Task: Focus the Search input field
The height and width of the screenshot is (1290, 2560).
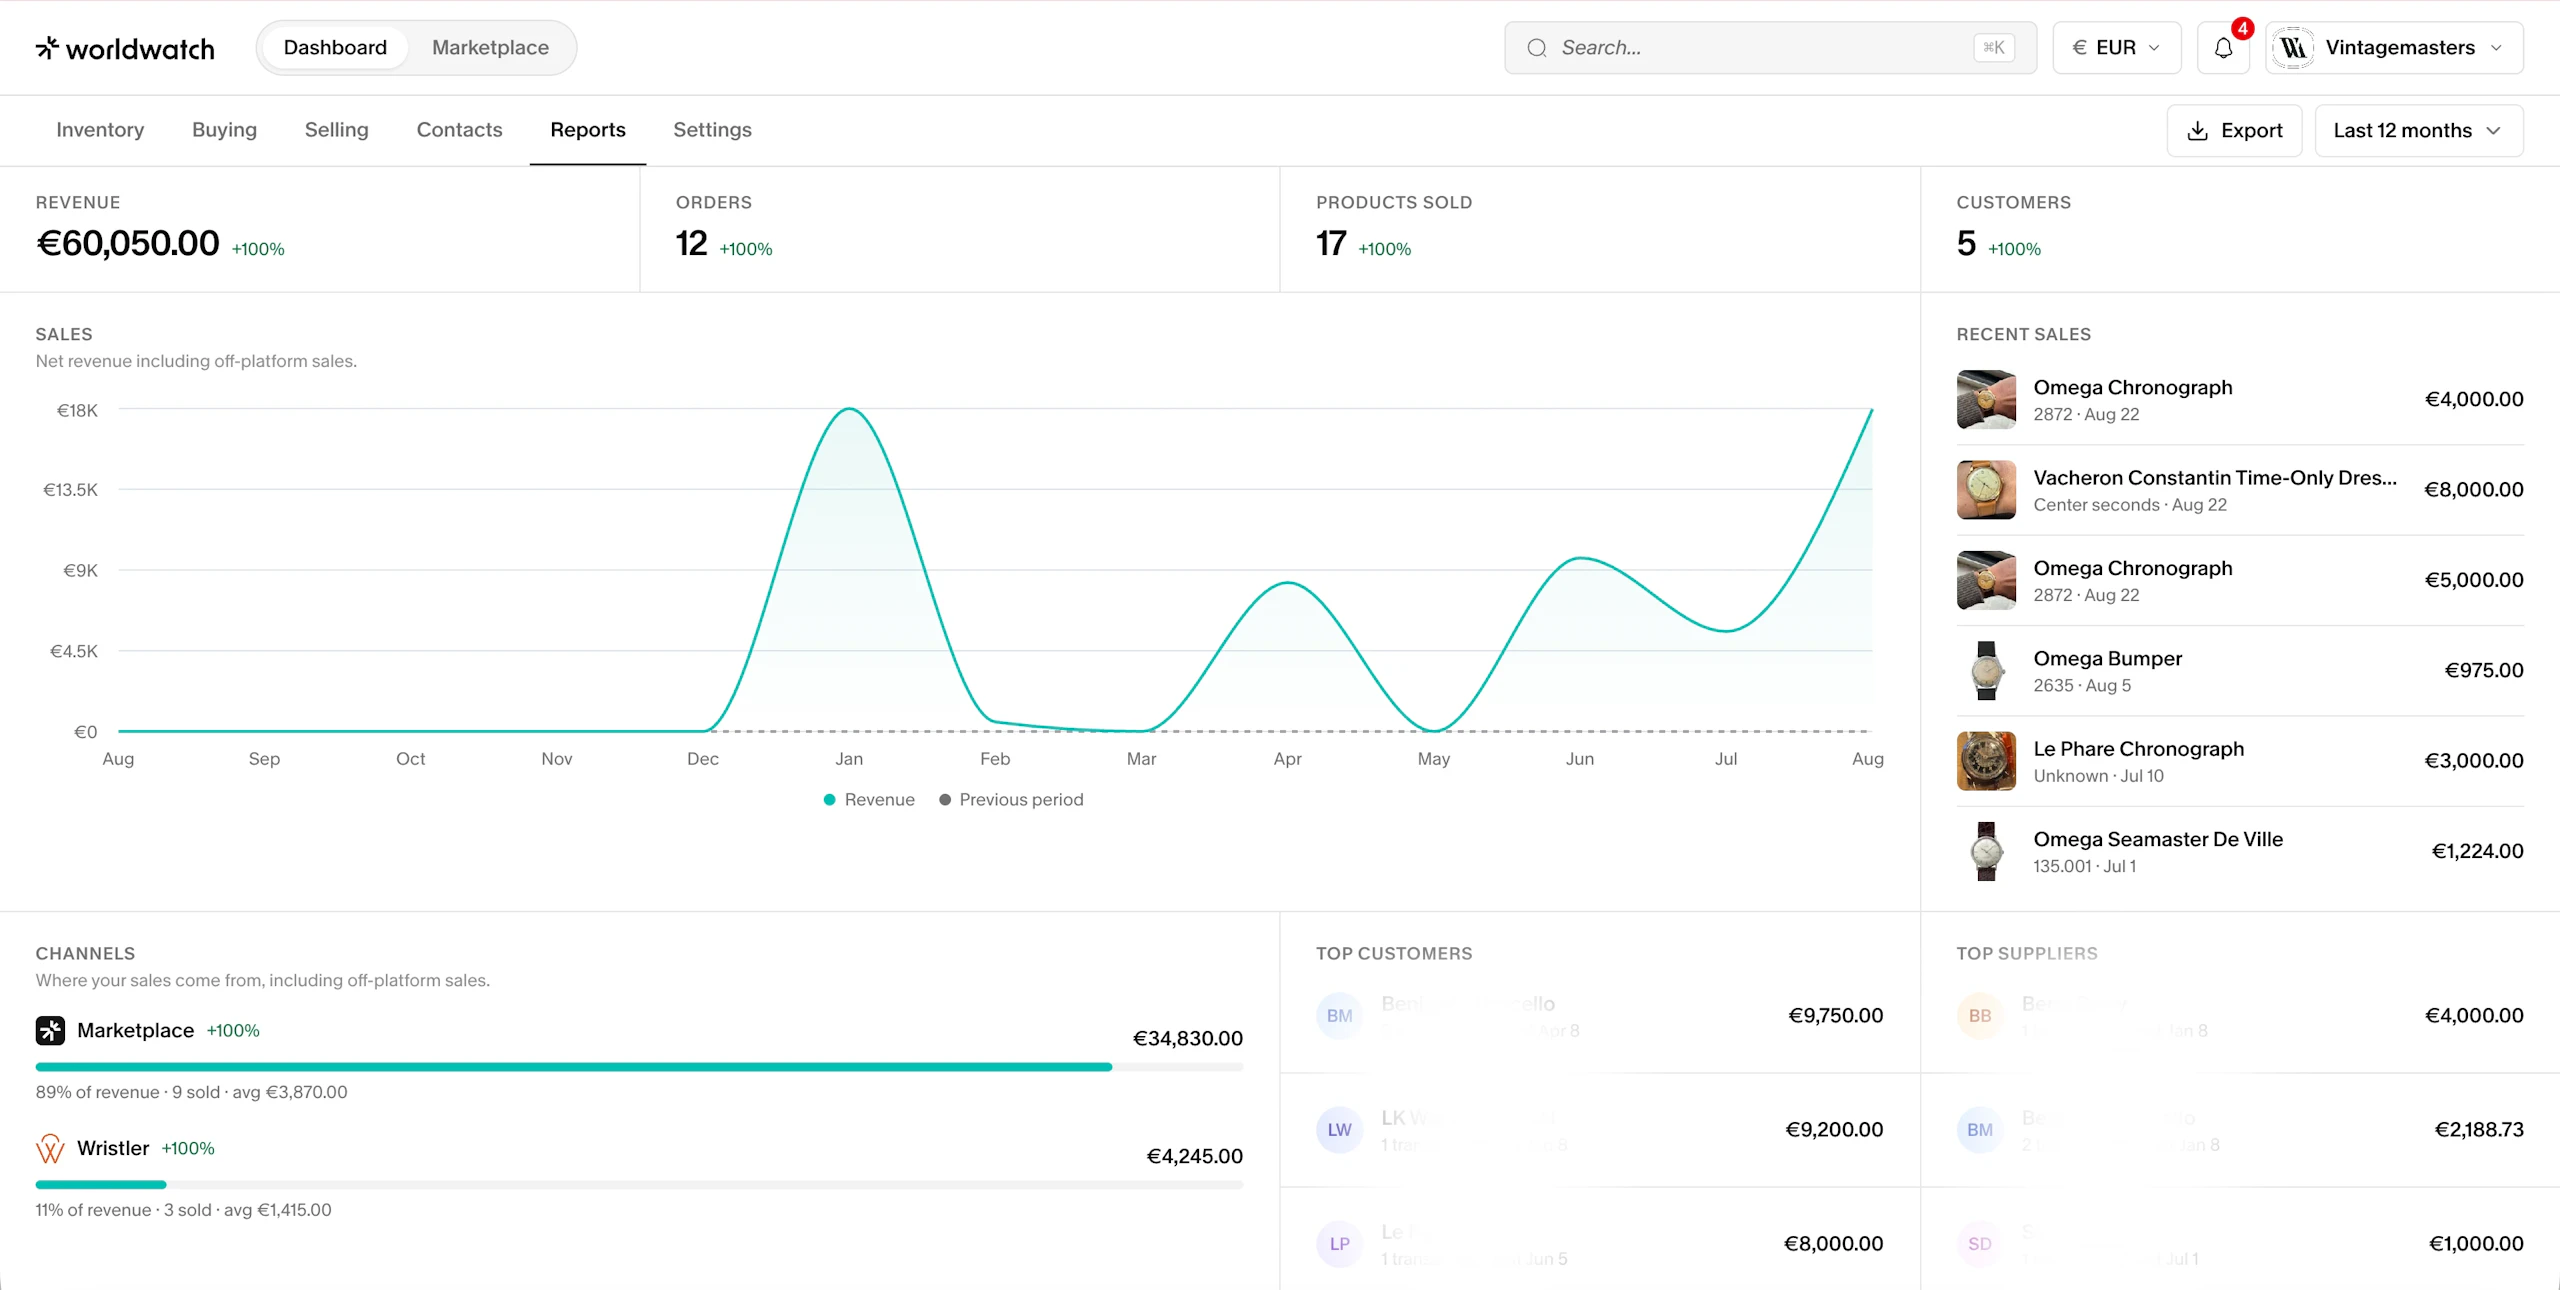Action: click(x=1770, y=48)
